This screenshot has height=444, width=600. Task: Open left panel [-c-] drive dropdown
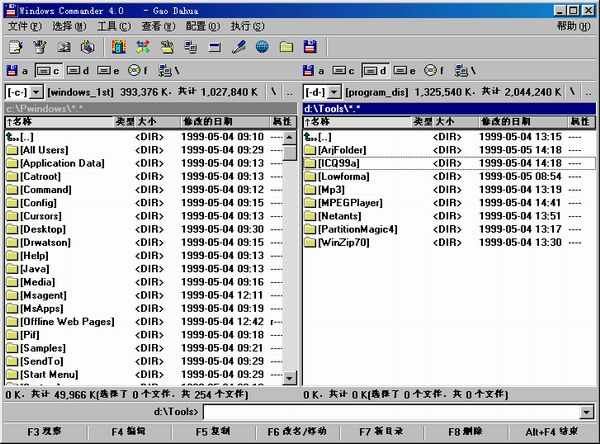click(x=36, y=92)
